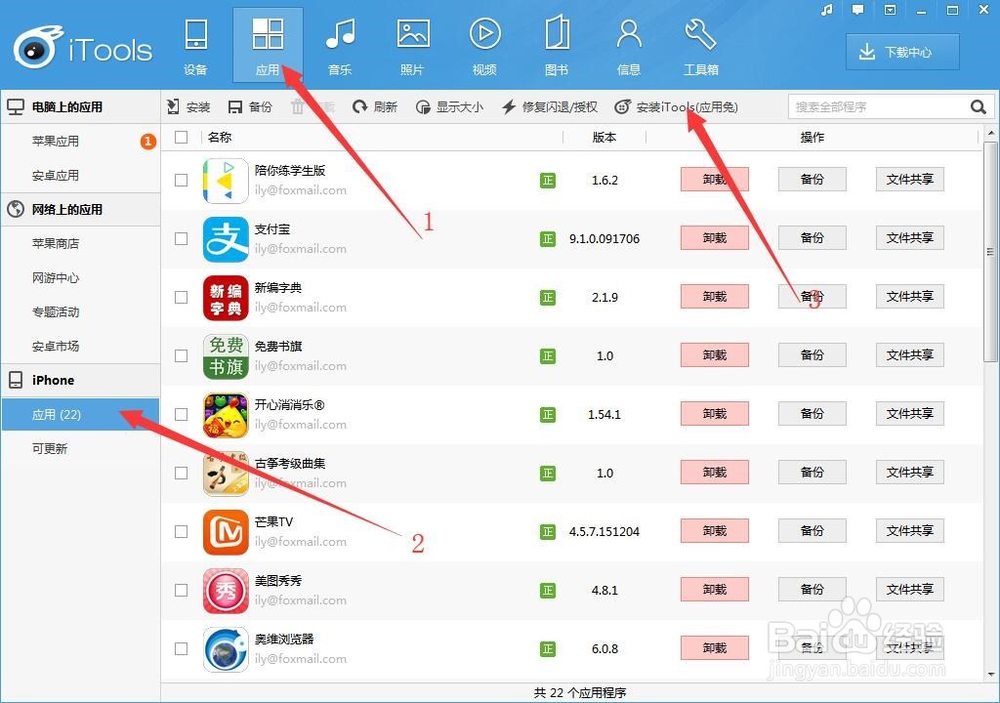Screen dimensions: 1000x703
Task: Open the 工具箱 (Toolbox) section
Action: (701, 46)
